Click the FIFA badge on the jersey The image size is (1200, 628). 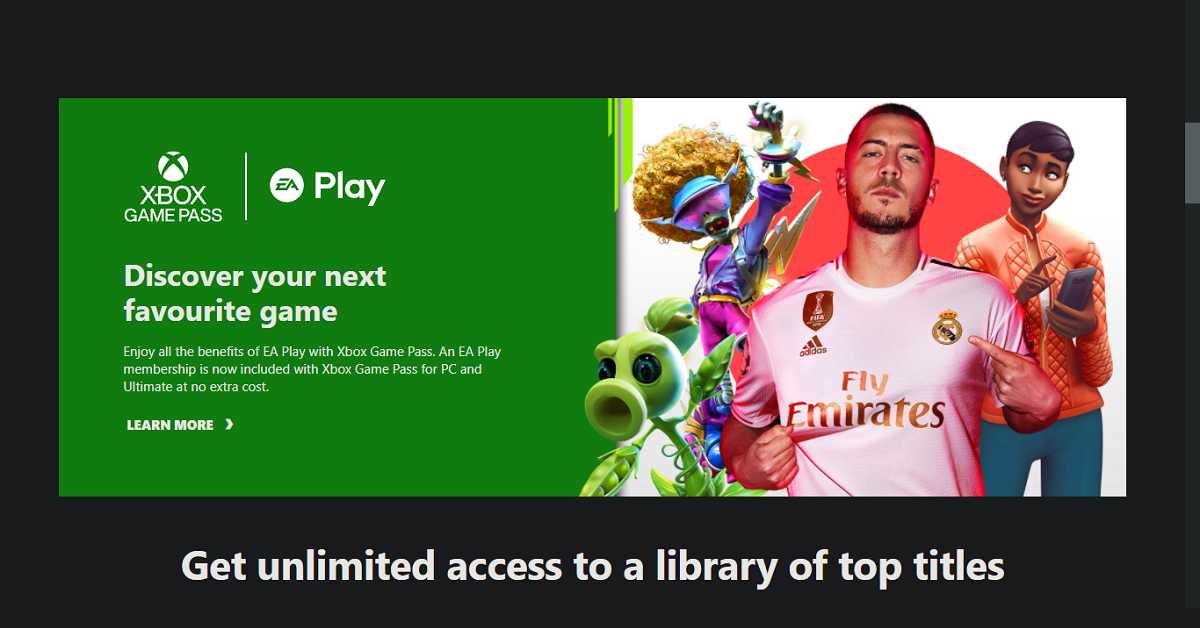(x=817, y=311)
